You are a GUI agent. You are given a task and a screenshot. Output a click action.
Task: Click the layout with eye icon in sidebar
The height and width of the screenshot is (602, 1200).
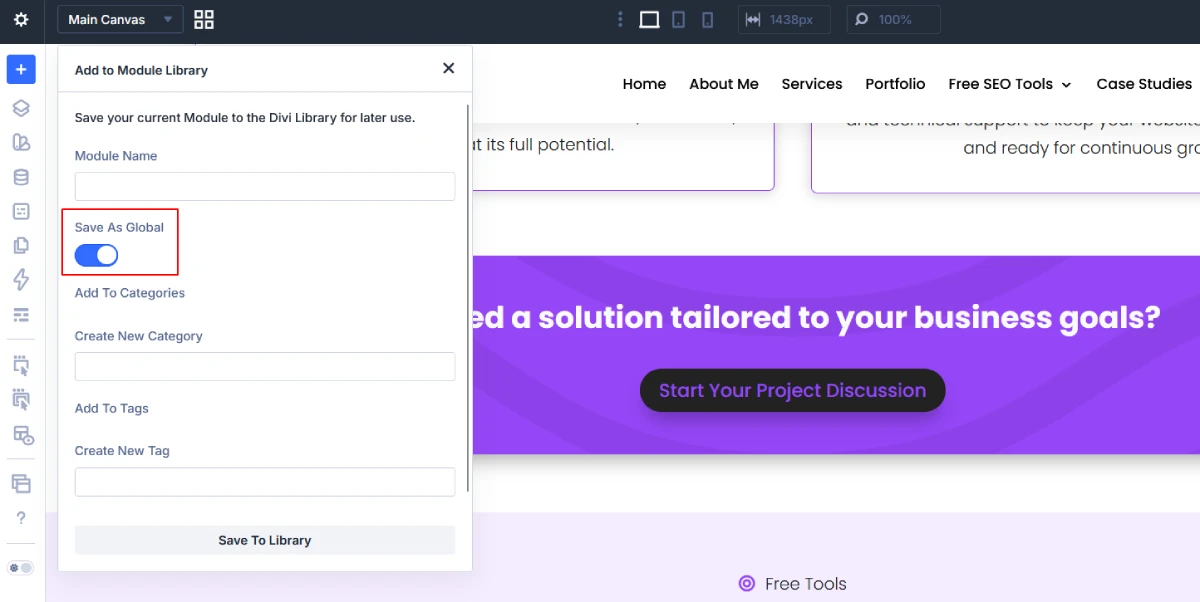coord(22,435)
